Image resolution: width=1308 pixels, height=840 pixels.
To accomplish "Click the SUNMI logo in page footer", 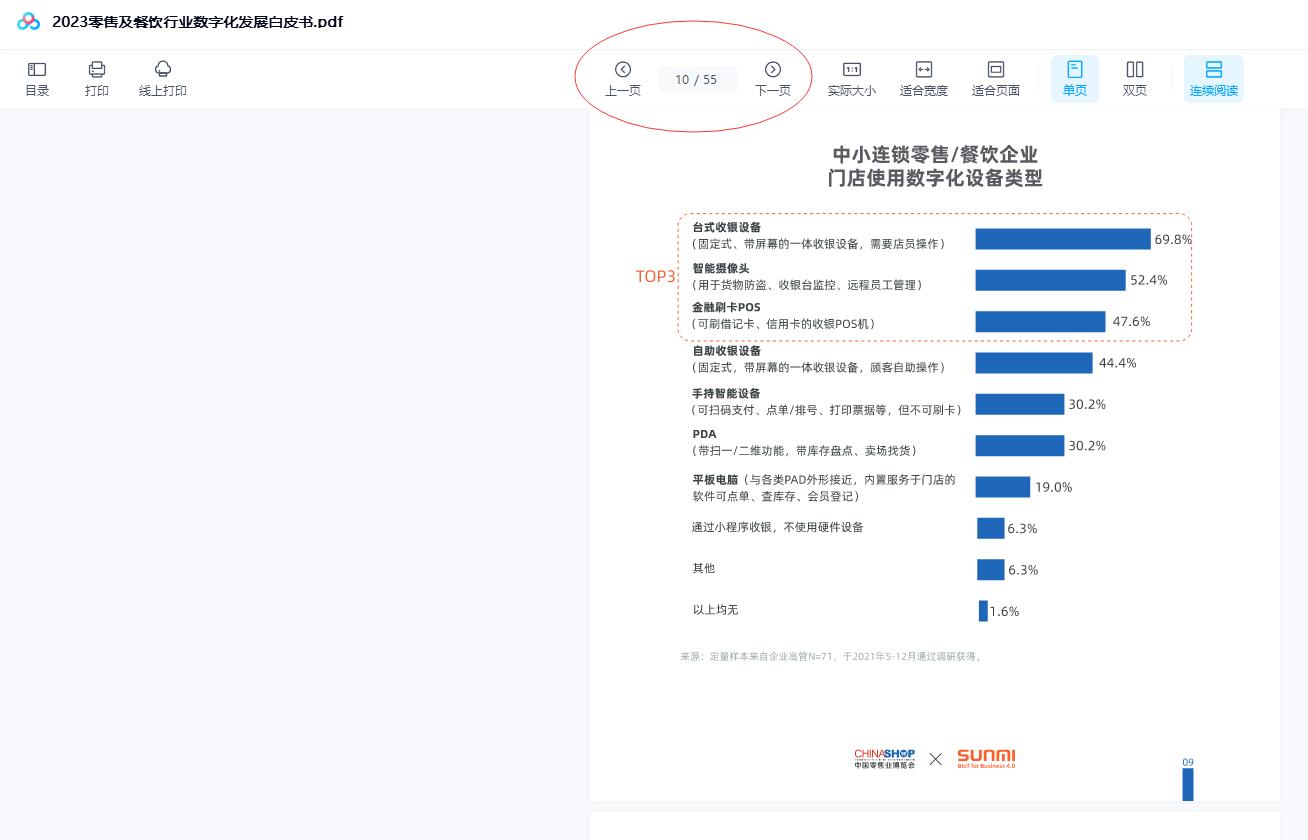I will pos(985,758).
